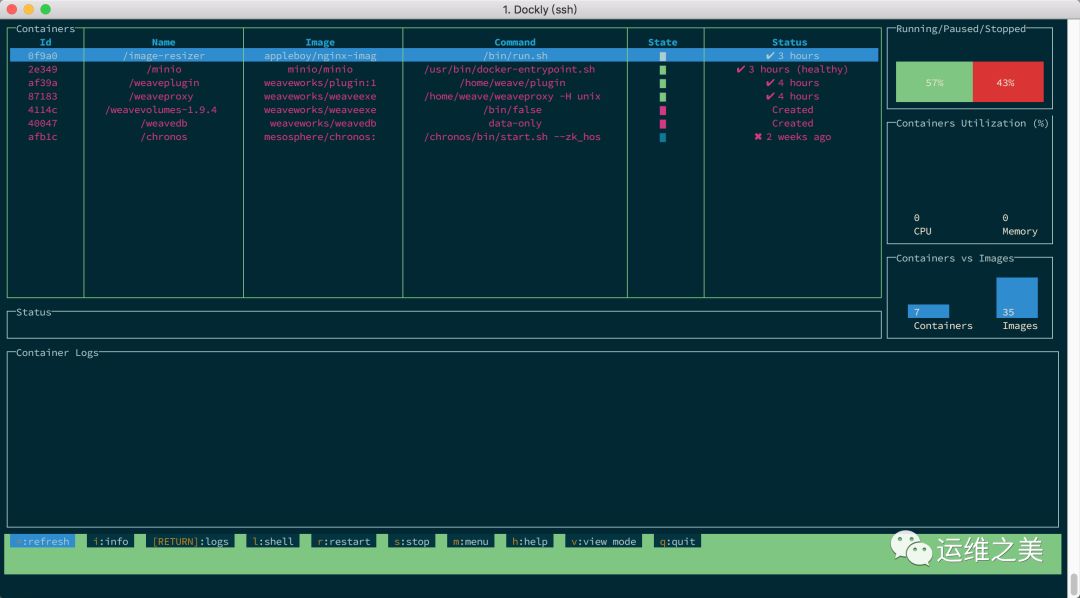Click the red X status on chronos row

point(758,136)
